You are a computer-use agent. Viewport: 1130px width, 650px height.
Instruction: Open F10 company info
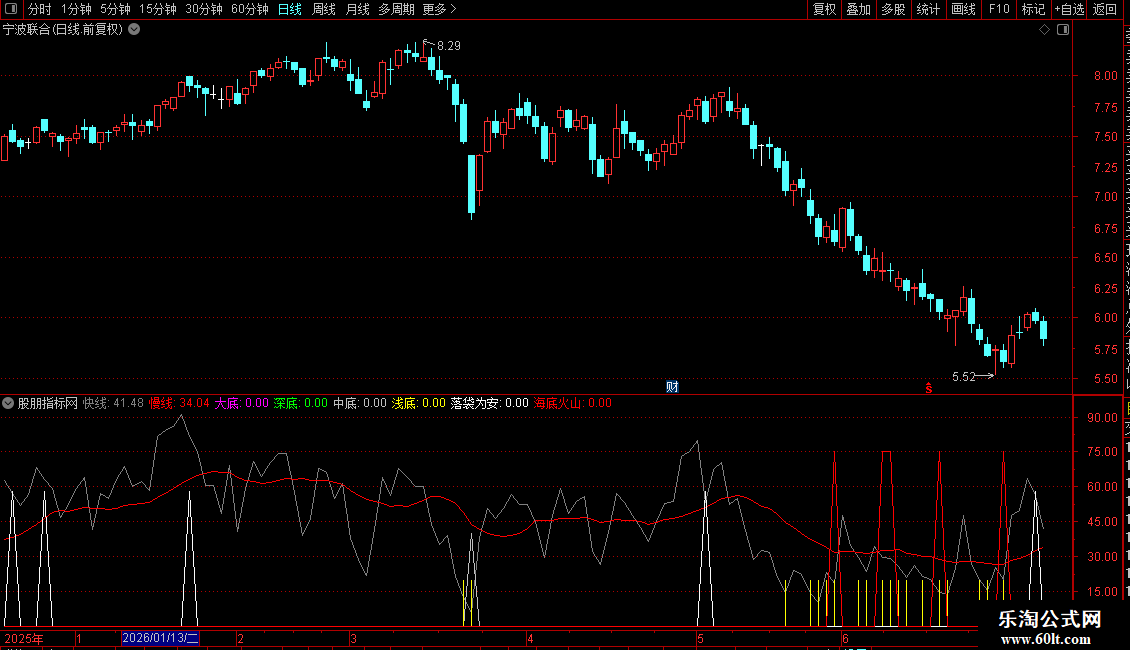tap(999, 9)
